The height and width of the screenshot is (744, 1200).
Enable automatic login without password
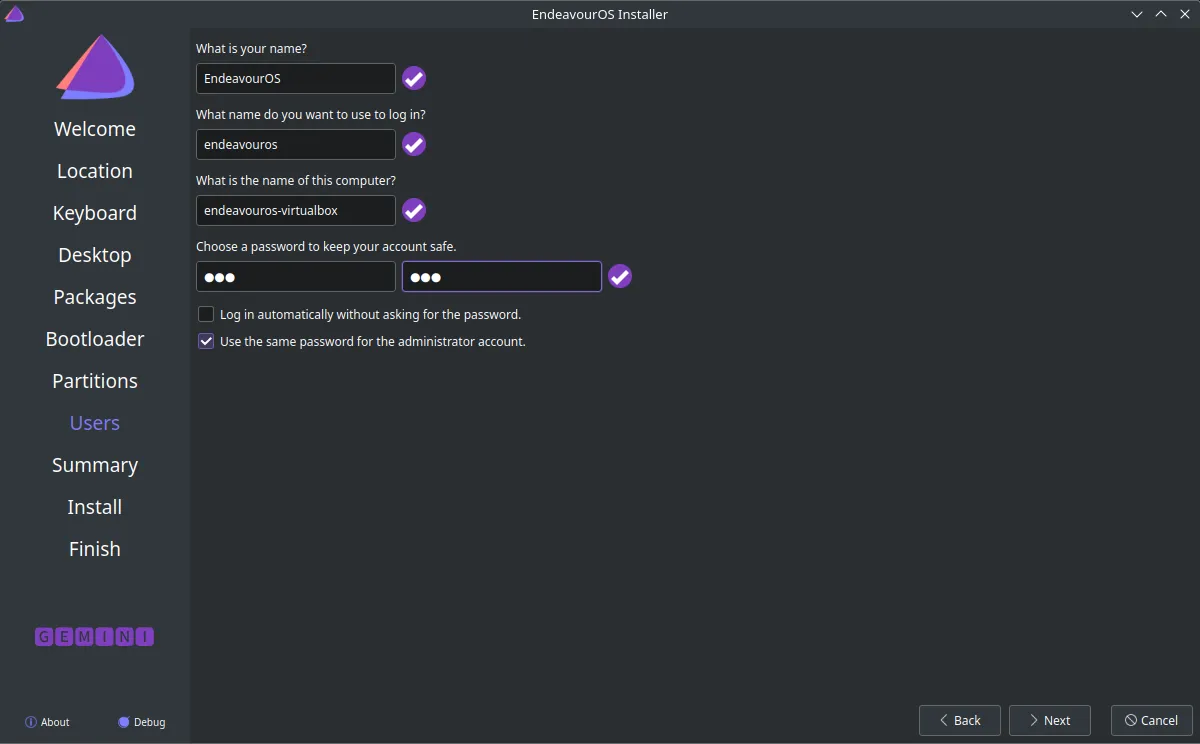pos(206,314)
